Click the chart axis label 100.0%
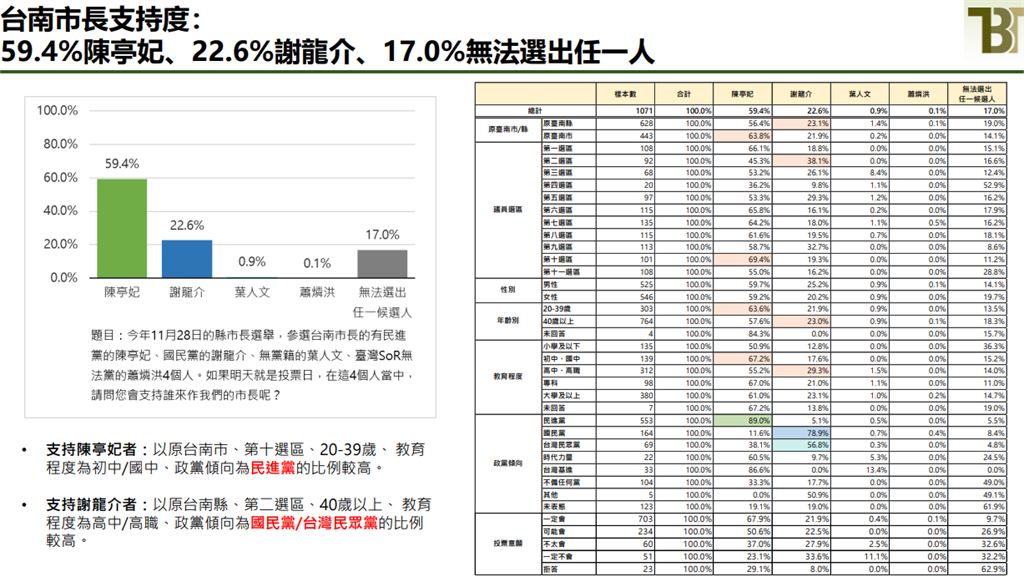Image resolution: width=1024 pixels, height=577 pixels. tap(57, 110)
